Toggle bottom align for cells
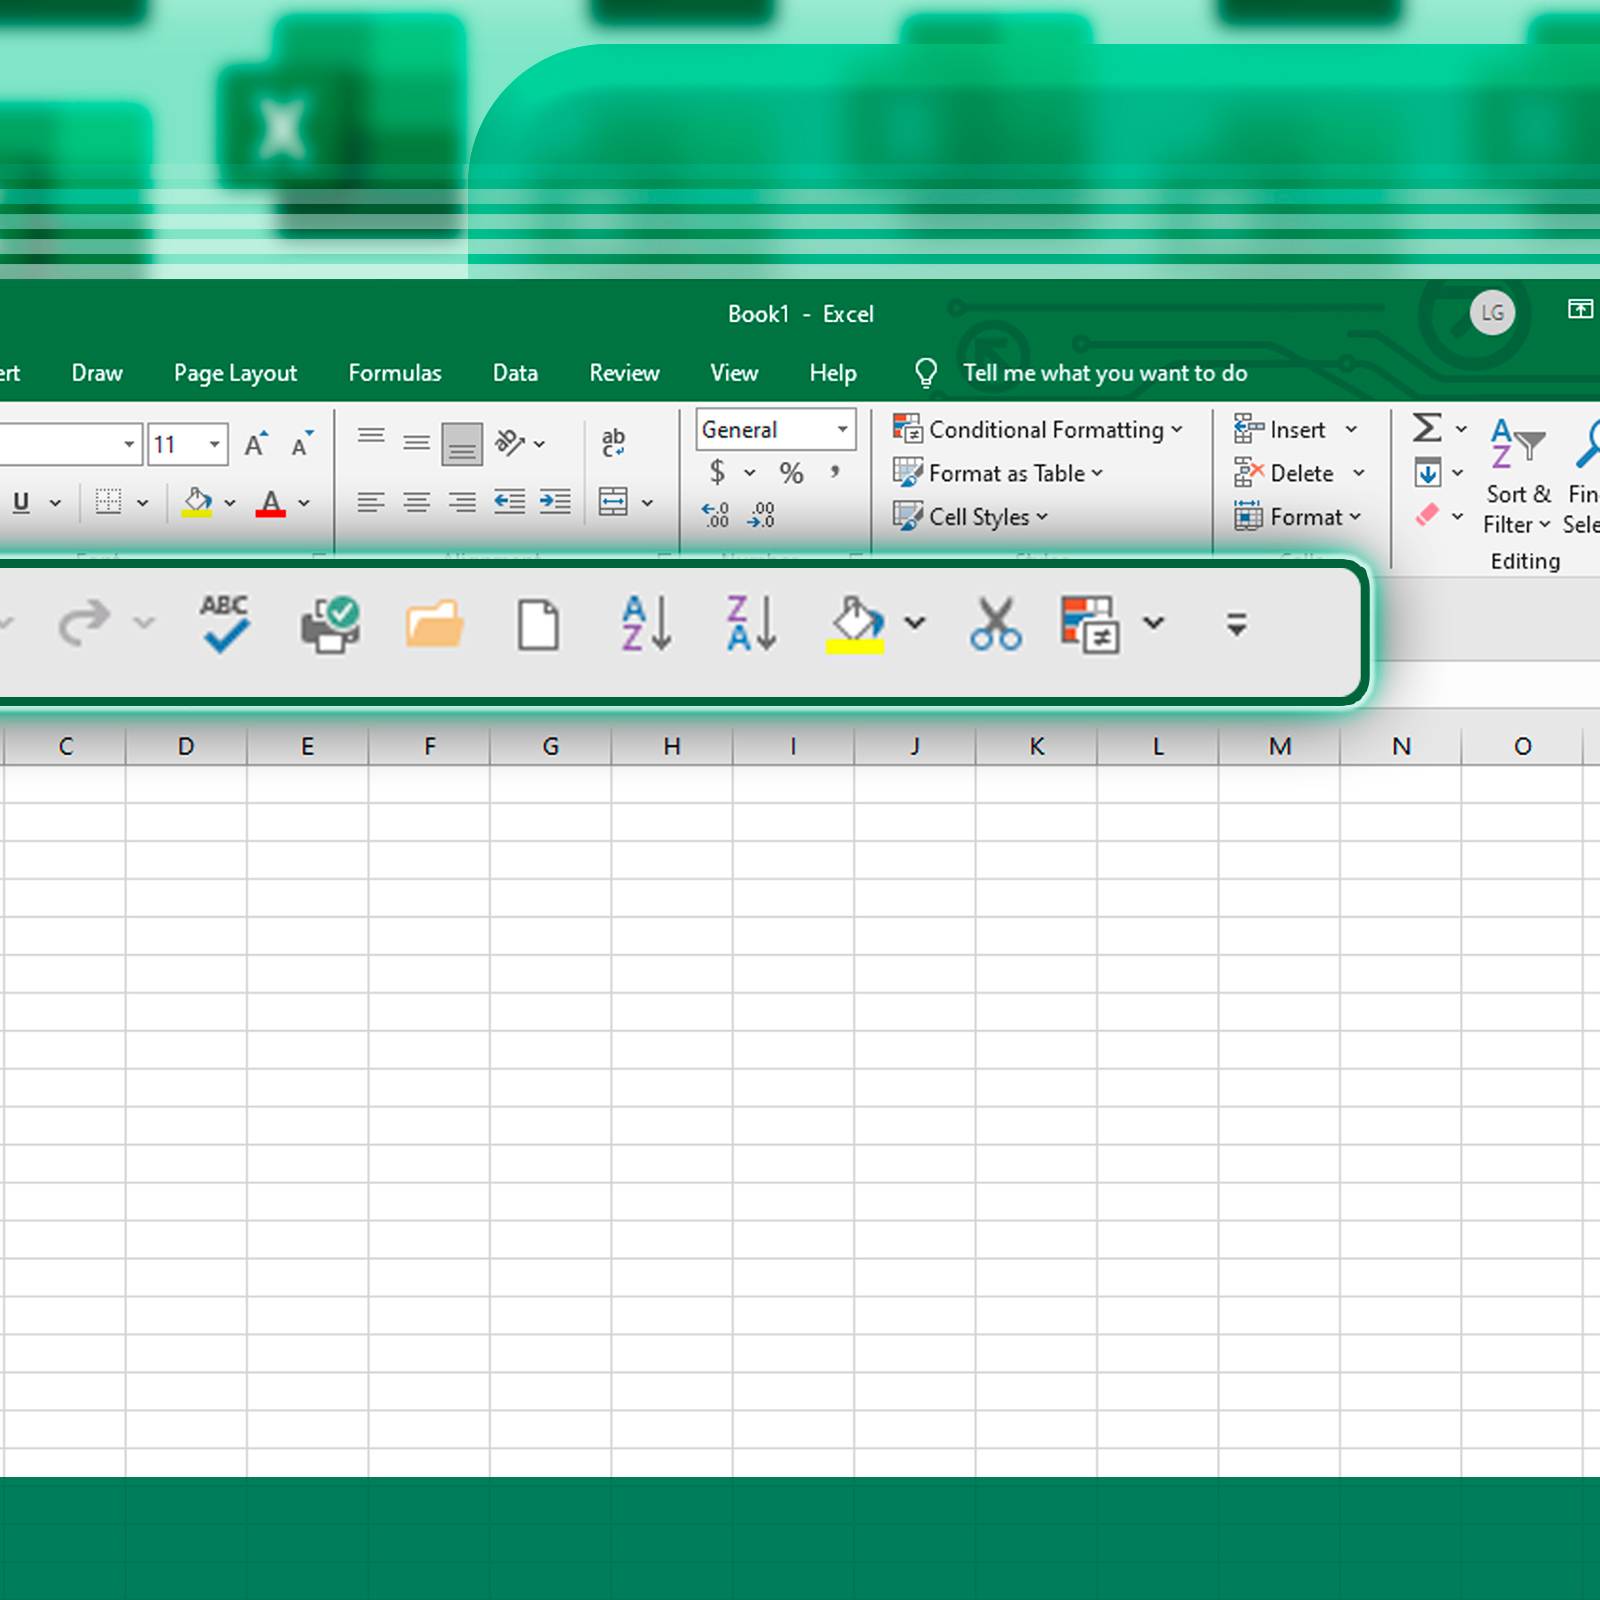This screenshot has height=1600, width=1600. [462, 443]
